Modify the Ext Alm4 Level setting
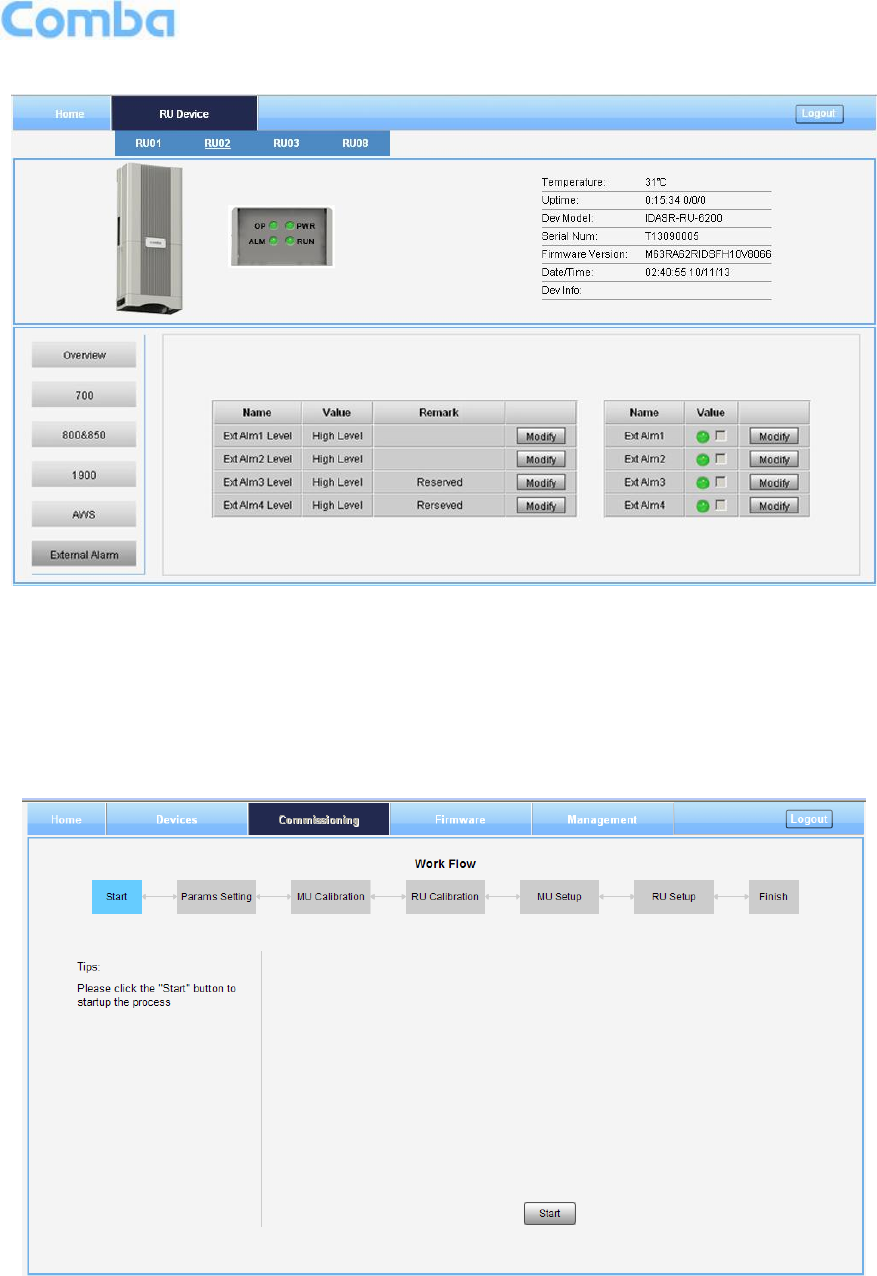Image resolution: width=877 pixels, height=1276 pixels. (541, 505)
